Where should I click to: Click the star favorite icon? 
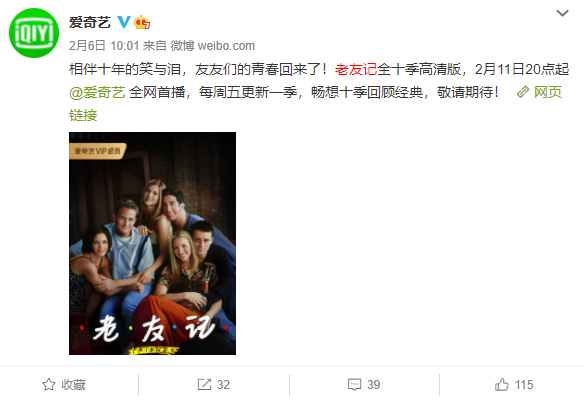[x=49, y=384]
